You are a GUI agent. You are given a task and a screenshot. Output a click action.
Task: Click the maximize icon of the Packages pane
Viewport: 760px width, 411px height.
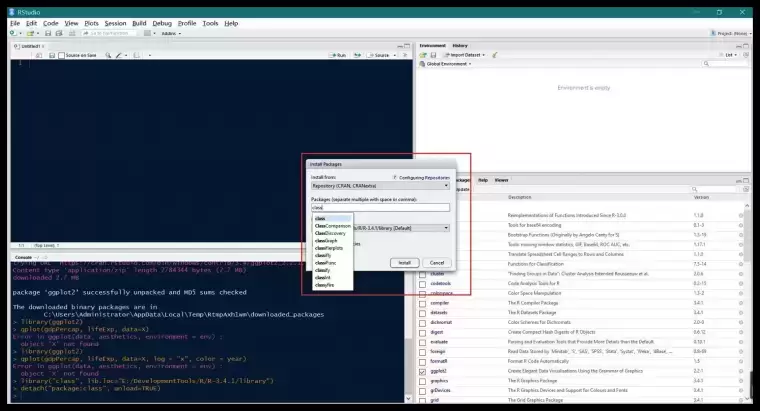click(746, 180)
